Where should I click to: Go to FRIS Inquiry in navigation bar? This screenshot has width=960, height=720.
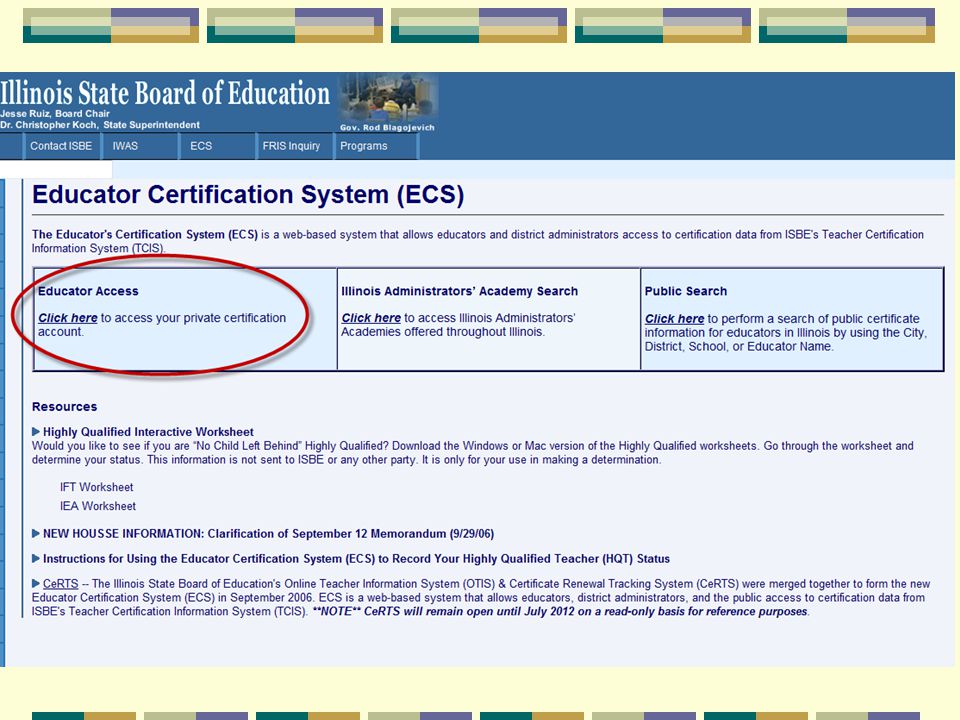point(291,146)
